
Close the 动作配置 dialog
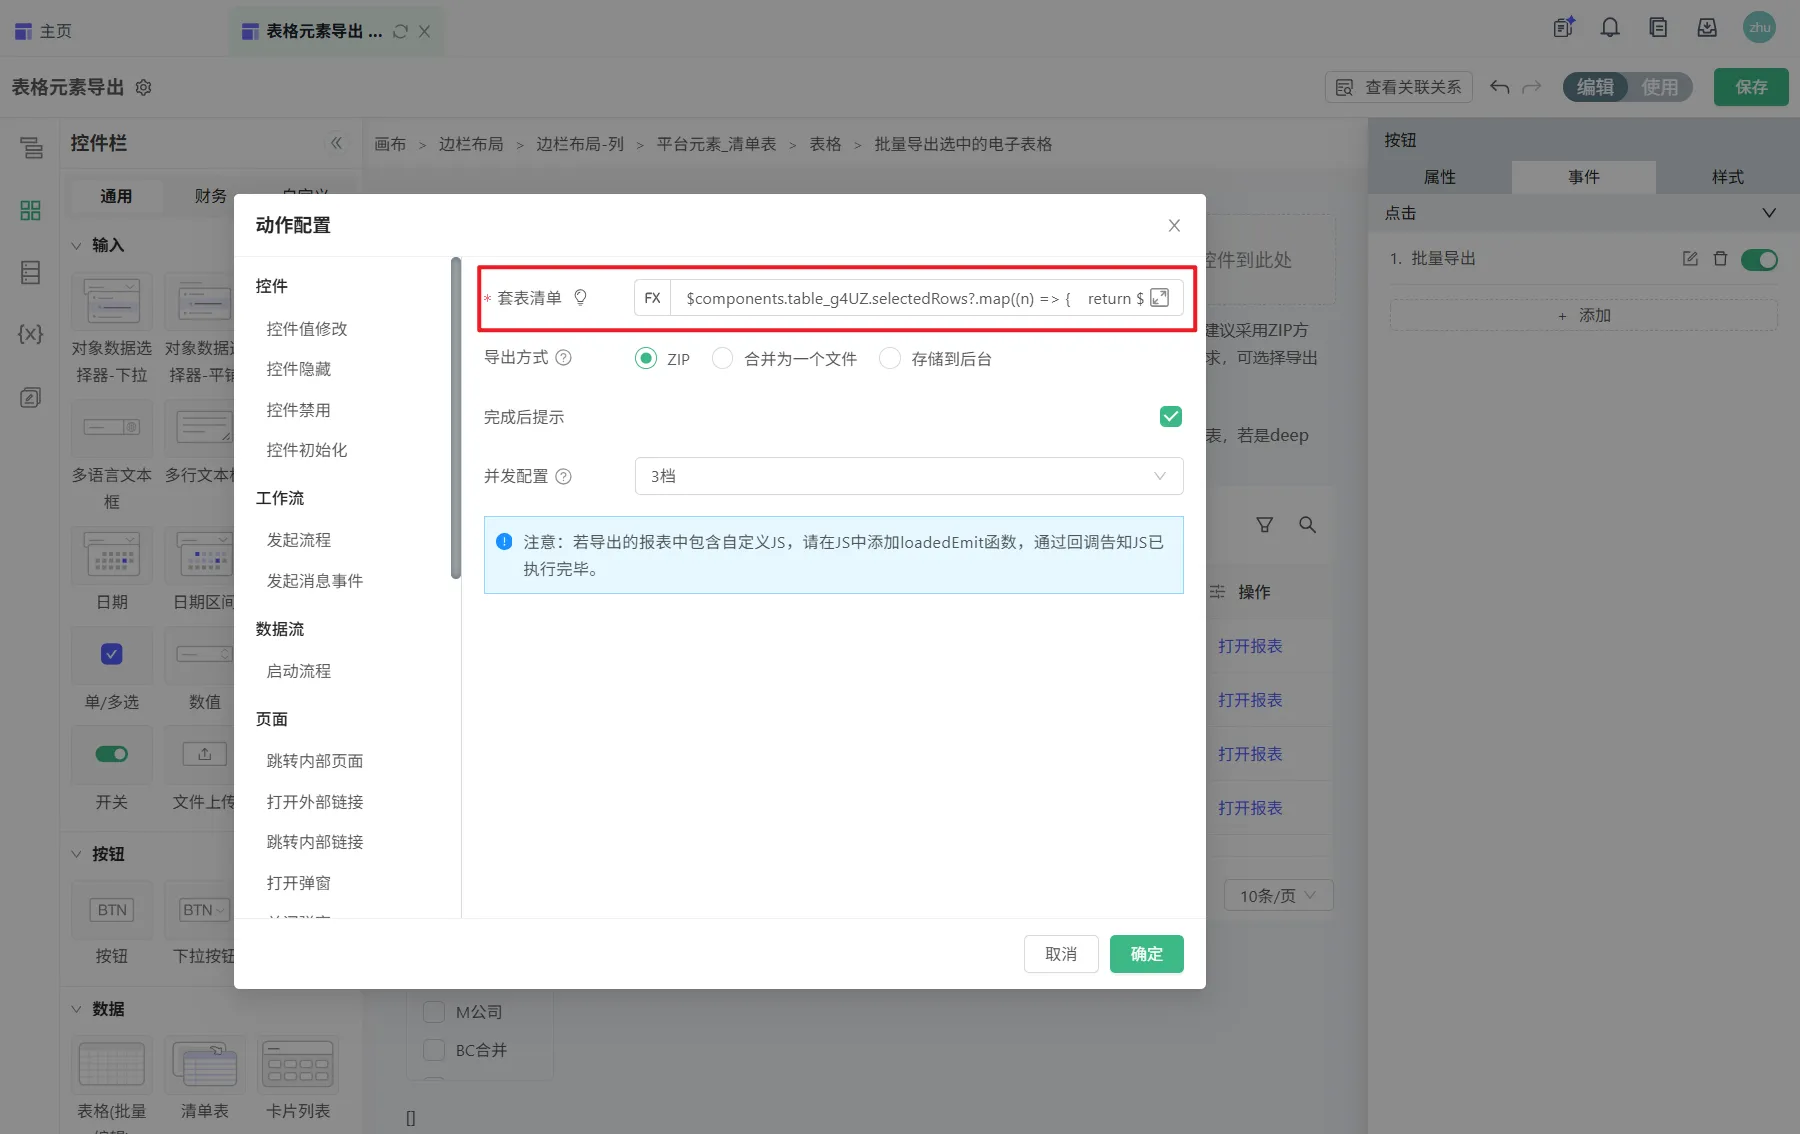coord(1174,226)
